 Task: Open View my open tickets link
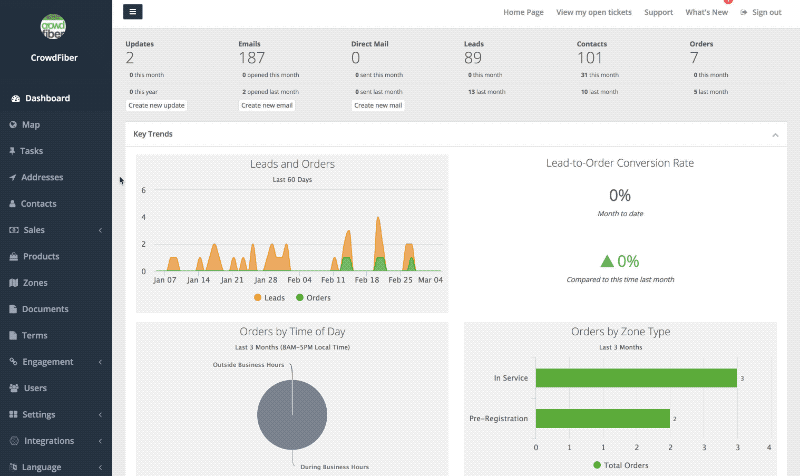pyautogui.click(x=594, y=12)
